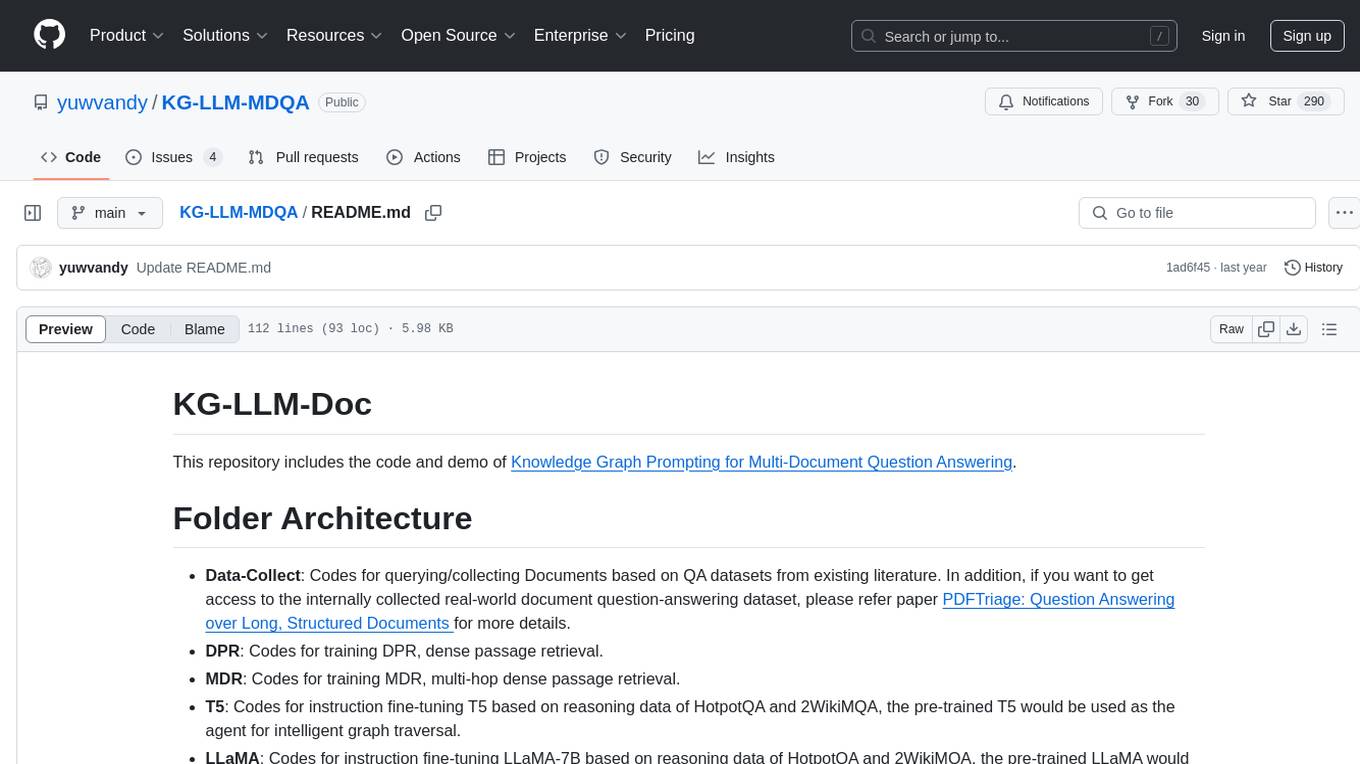
Task: Open the Security tab
Action: pyautogui.click(x=632, y=157)
